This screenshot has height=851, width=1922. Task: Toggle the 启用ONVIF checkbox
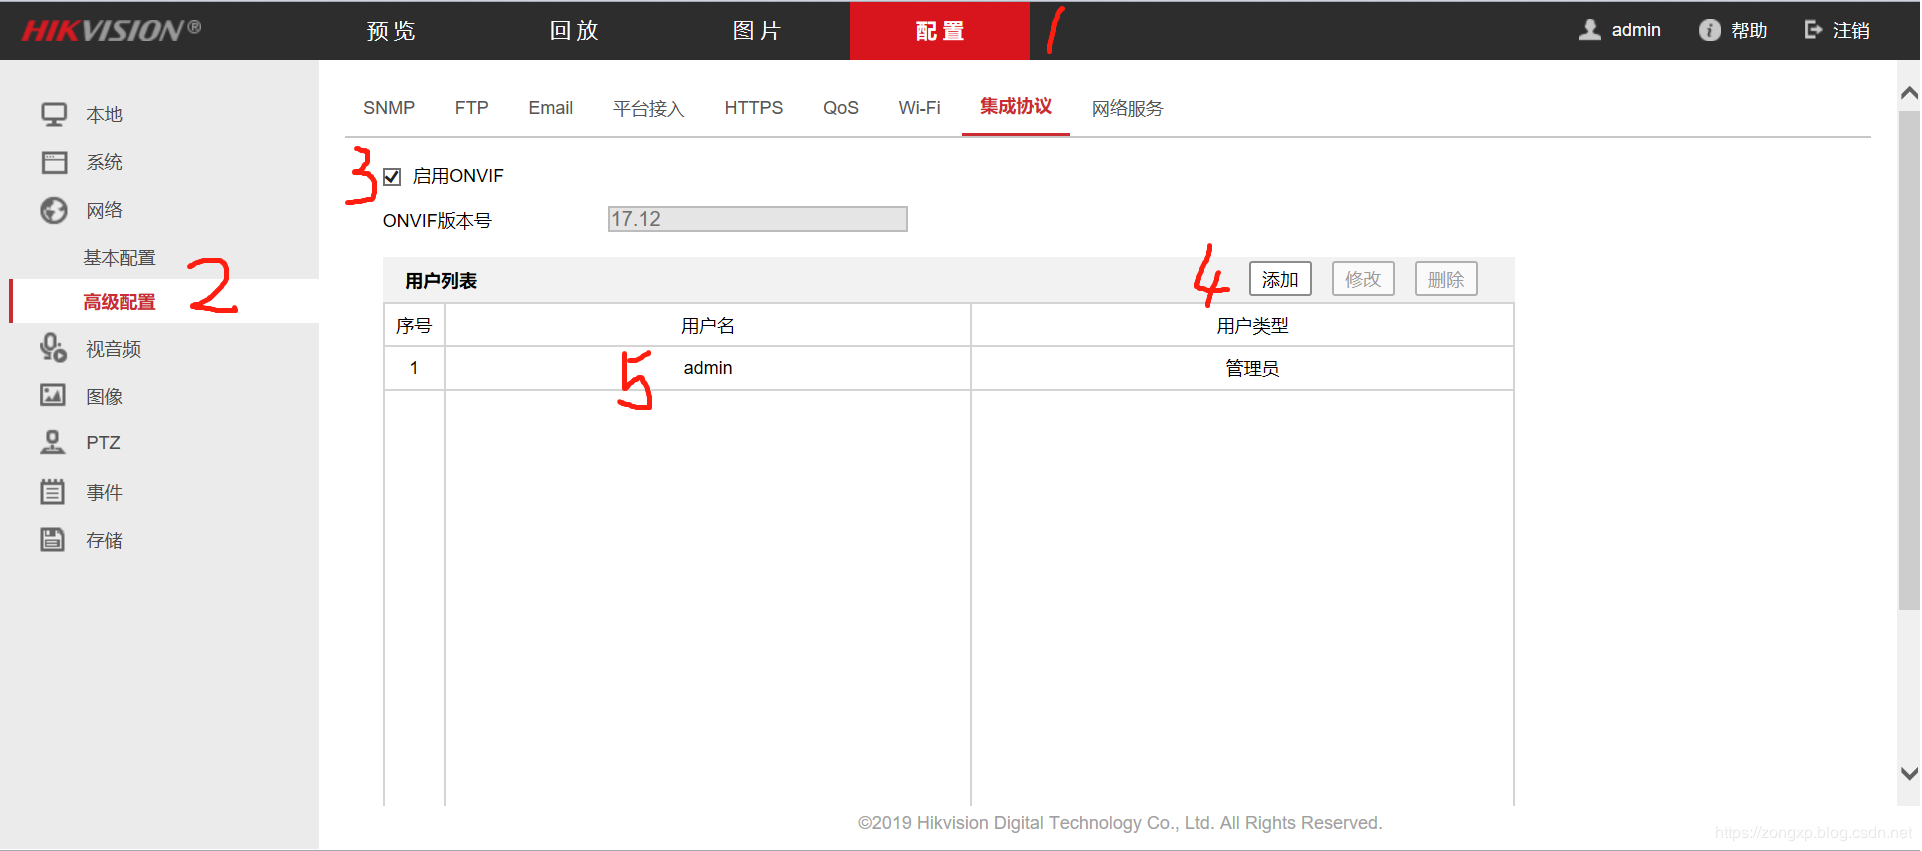(392, 177)
